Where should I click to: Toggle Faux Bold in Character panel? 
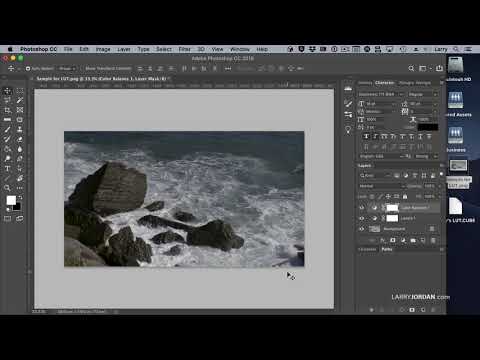click(x=366, y=137)
